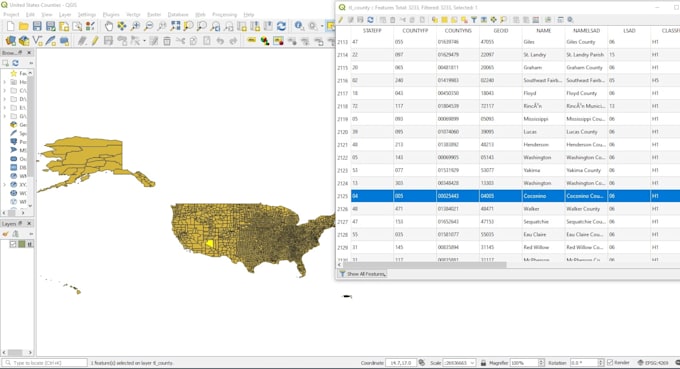
Task: Expand the Home folder in Browser
Action: pos(5,82)
